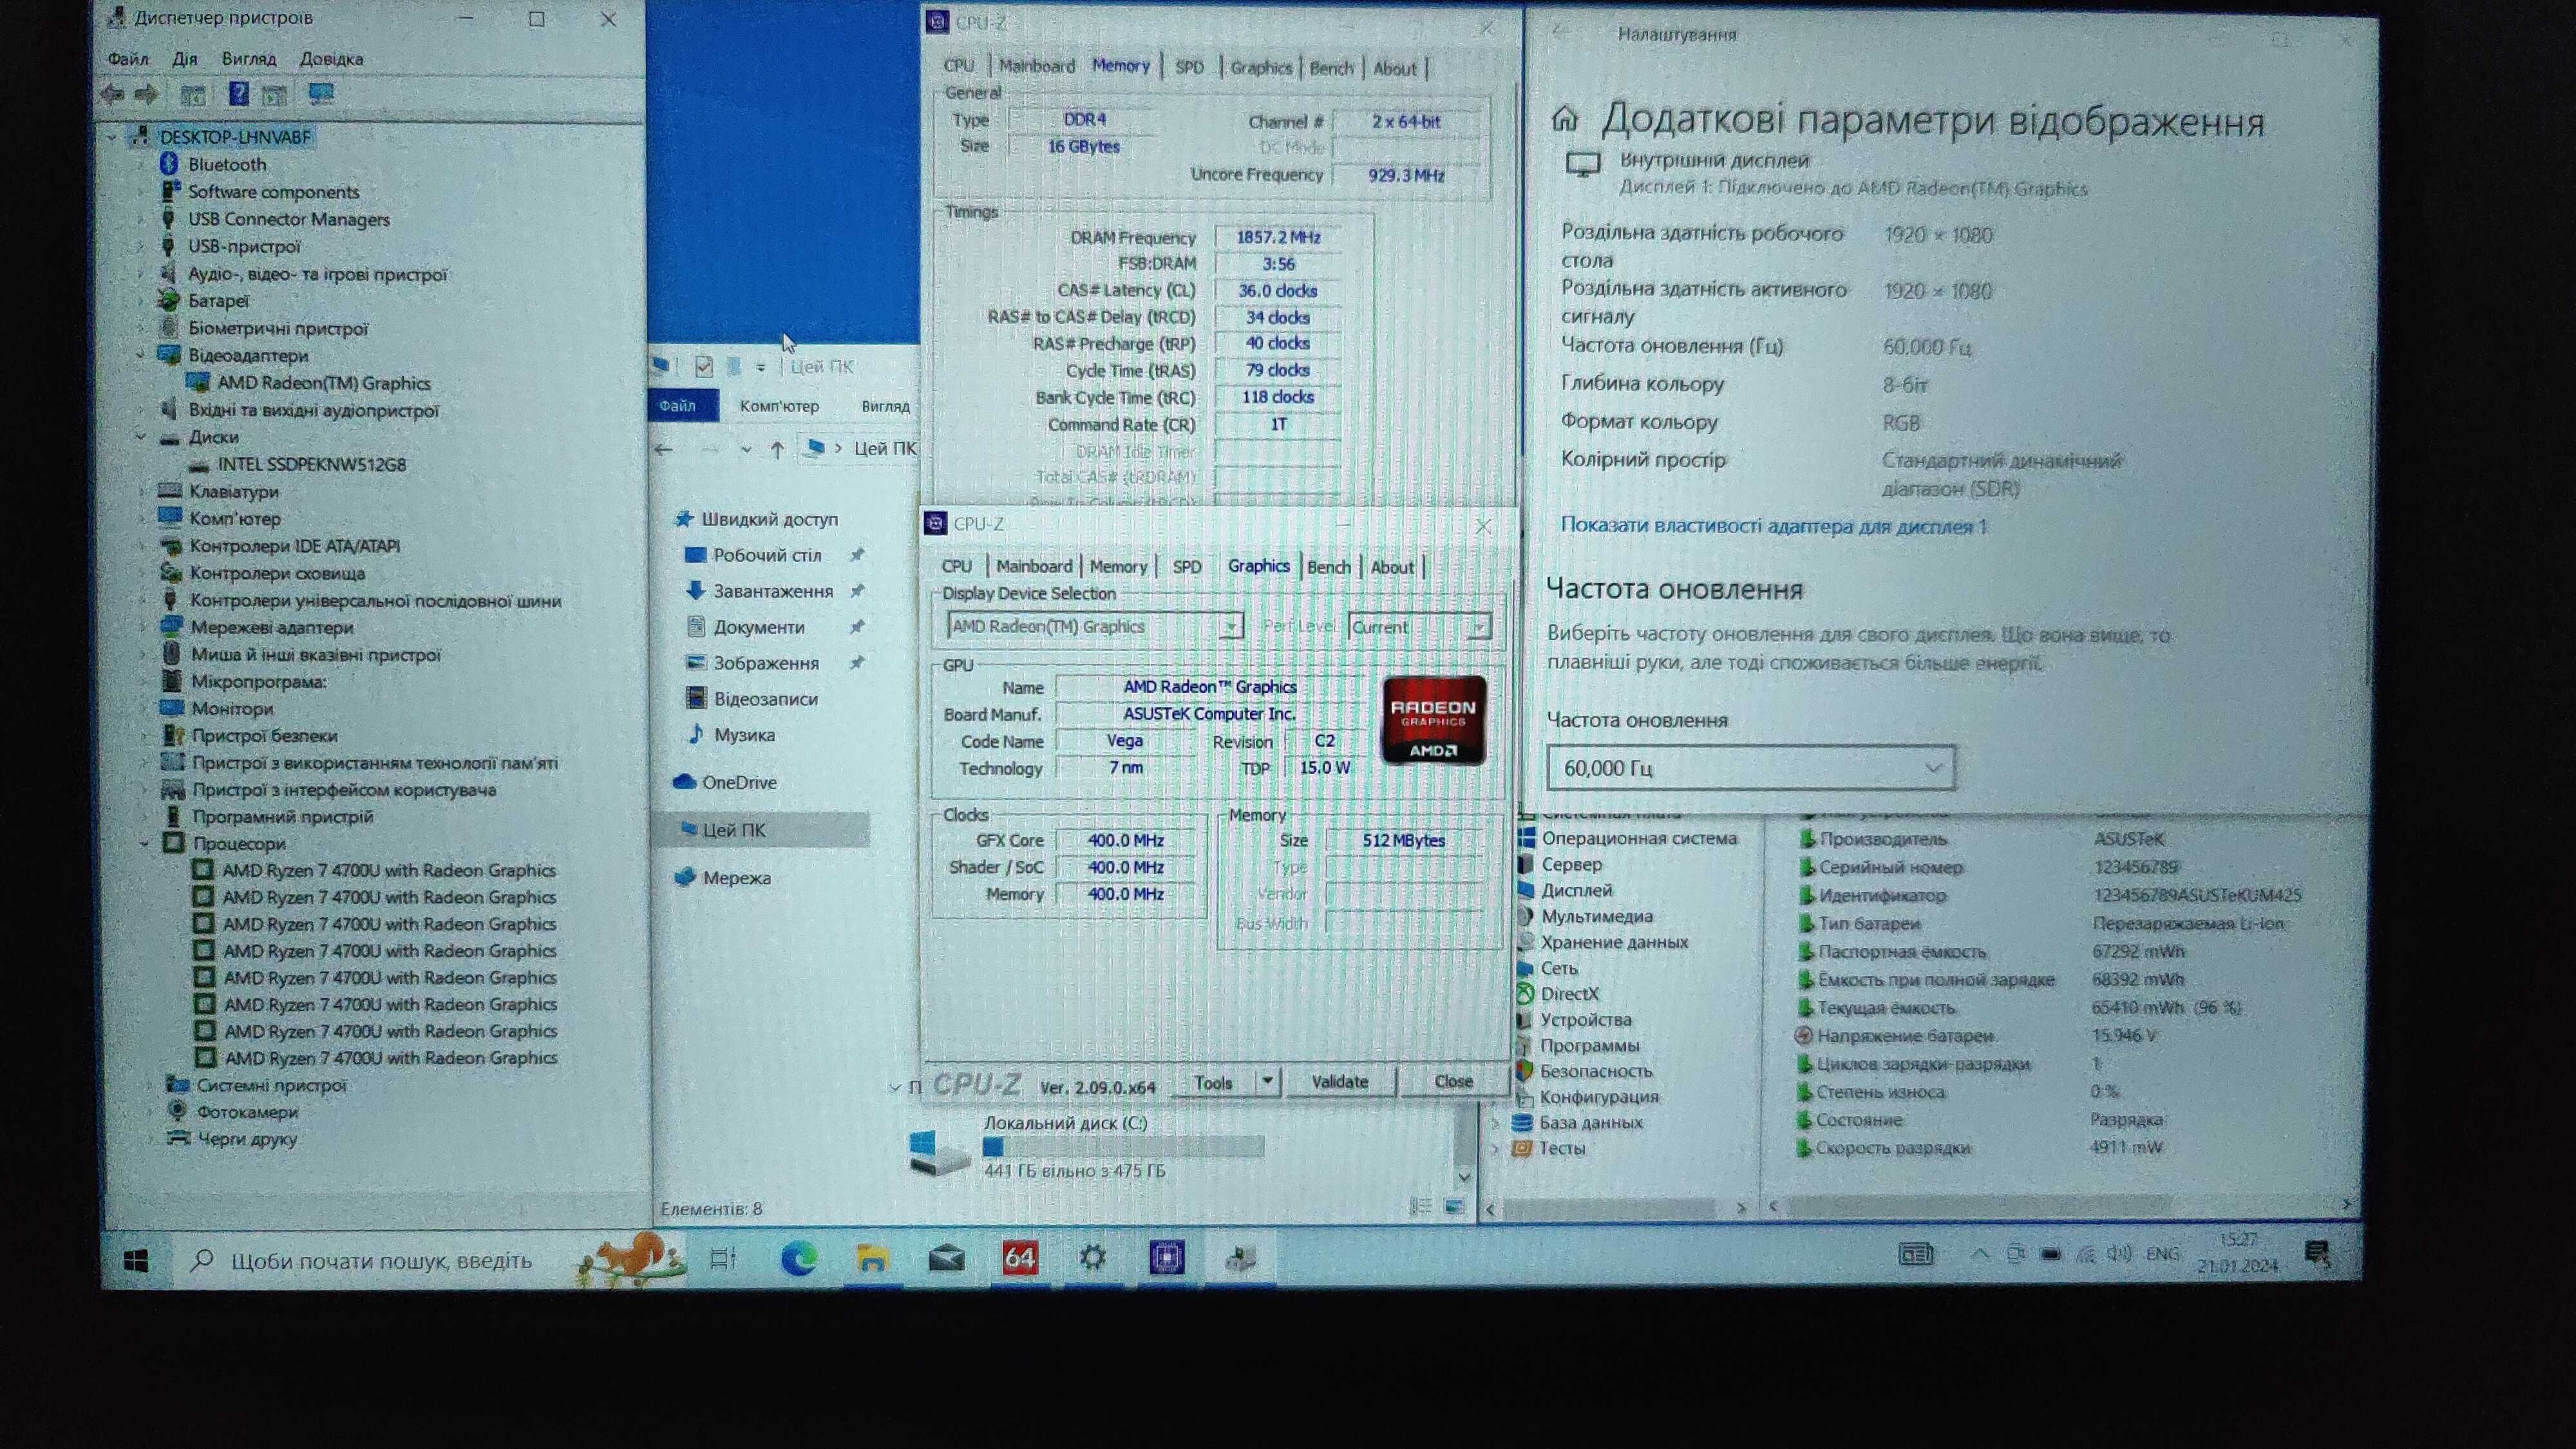Select Операционная система in AIDA64 tree

coord(1639,838)
